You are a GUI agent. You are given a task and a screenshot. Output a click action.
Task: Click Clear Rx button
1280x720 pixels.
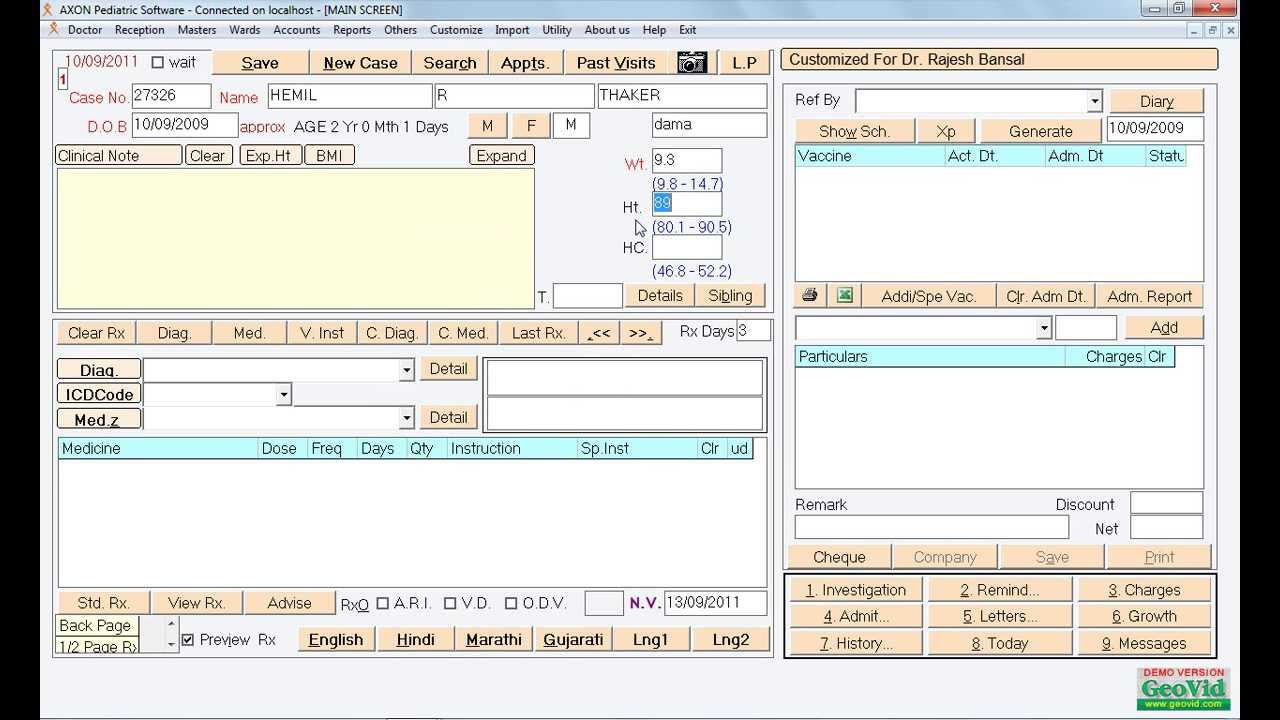pyautogui.click(x=97, y=333)
